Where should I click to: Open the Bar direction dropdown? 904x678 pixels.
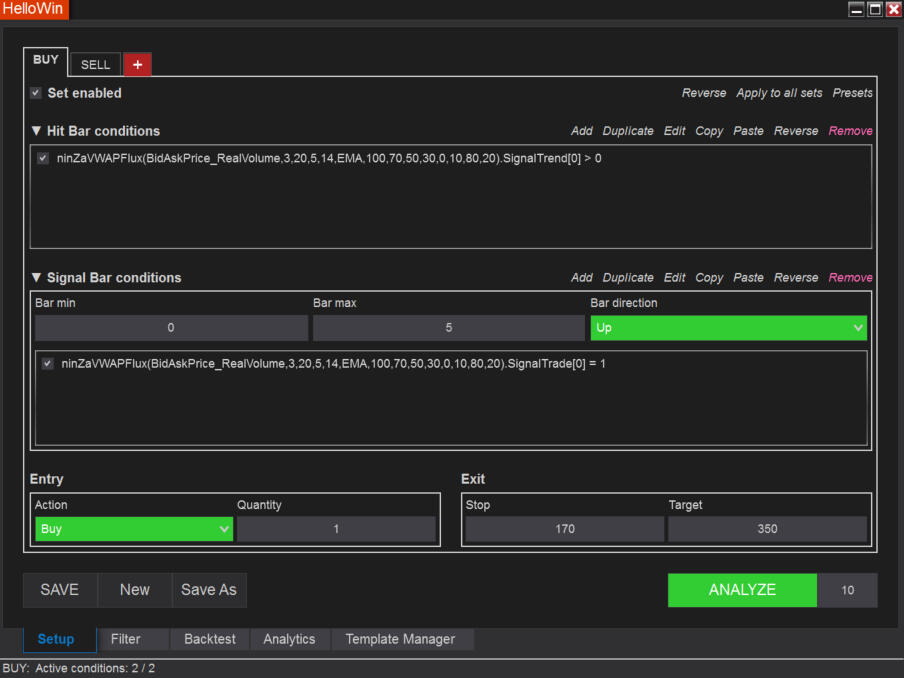[x=728, y=328]
